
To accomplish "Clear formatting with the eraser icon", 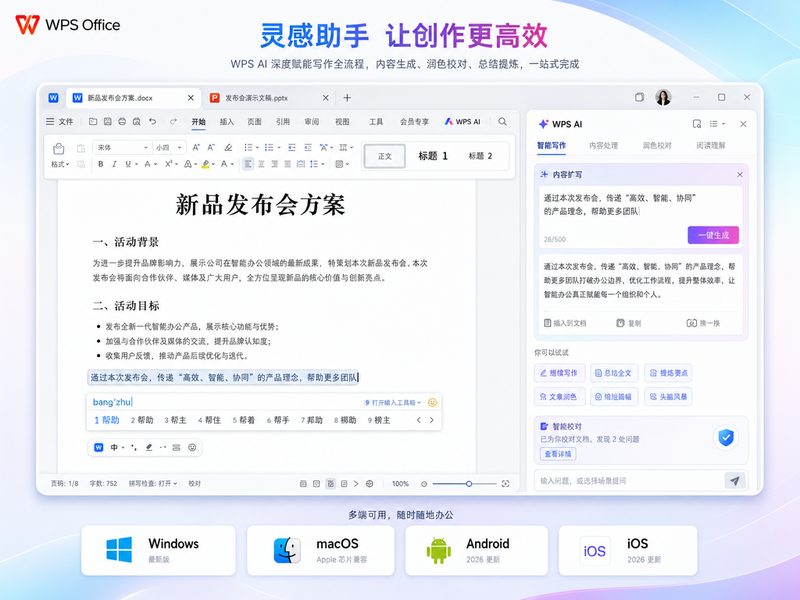I will (229, 147).
